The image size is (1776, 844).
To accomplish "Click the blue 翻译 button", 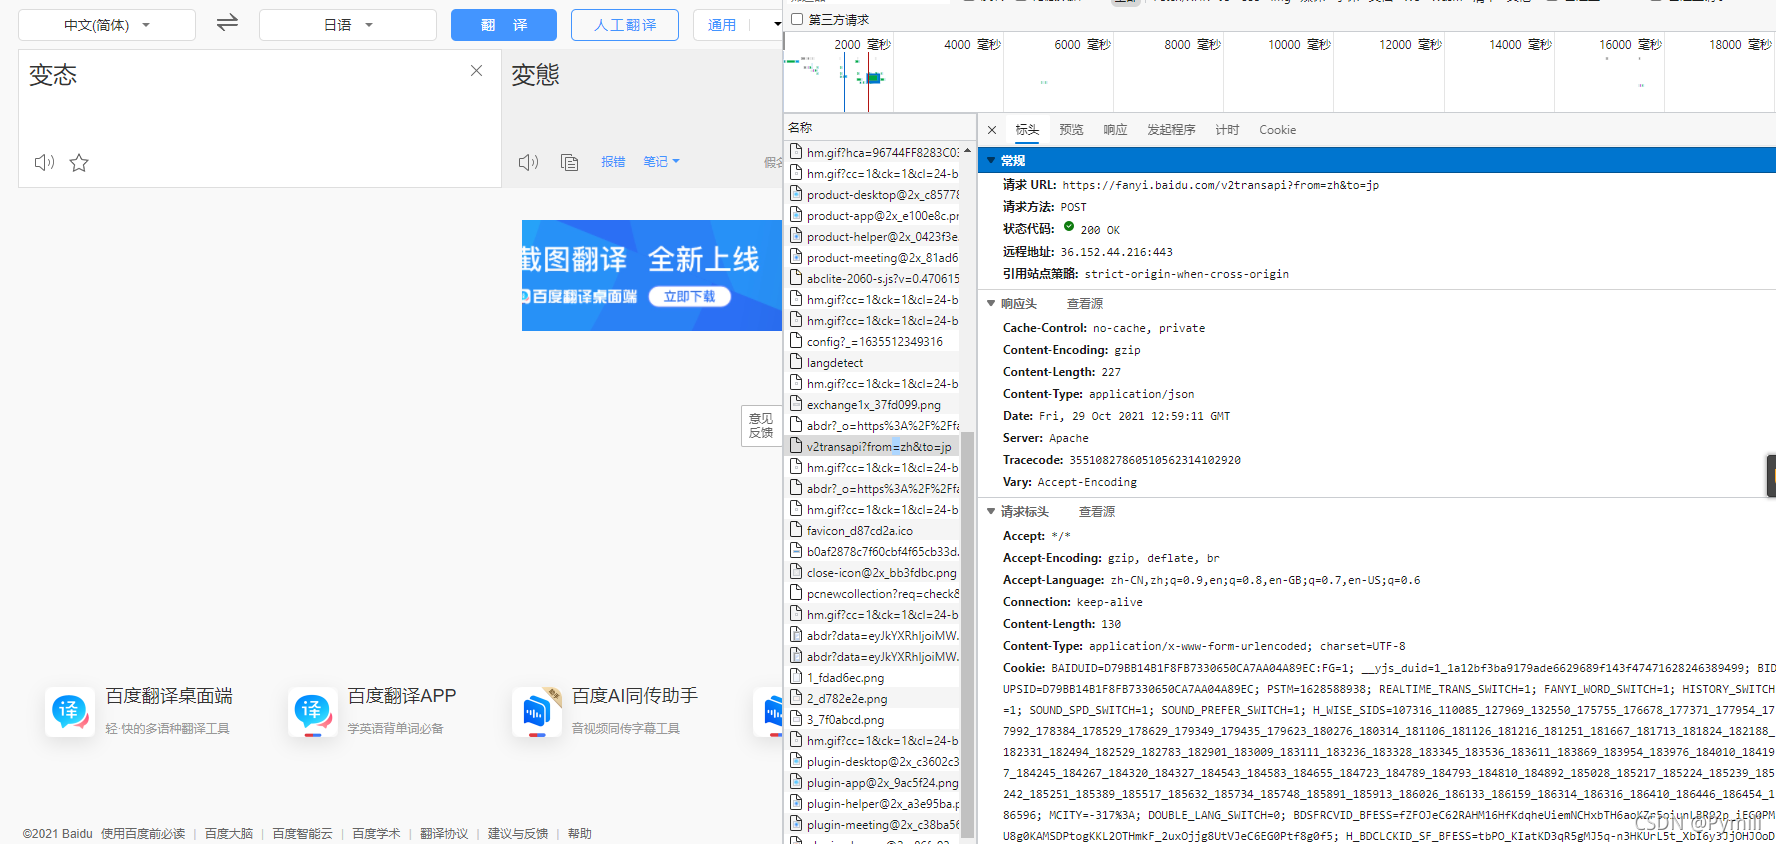I will pos(504,25).
